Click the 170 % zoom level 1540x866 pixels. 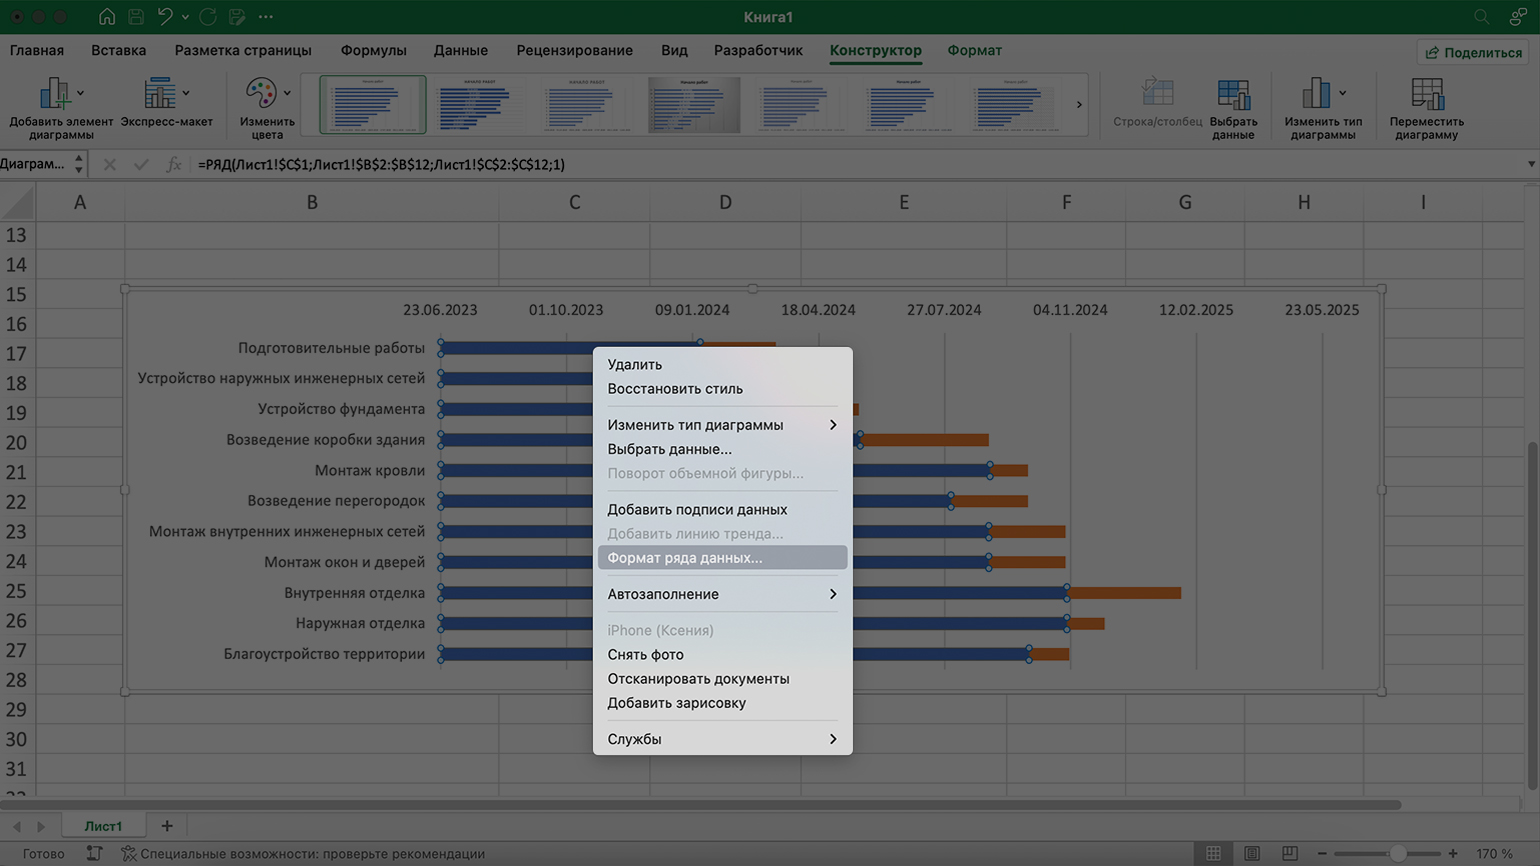coord(1494,853)
